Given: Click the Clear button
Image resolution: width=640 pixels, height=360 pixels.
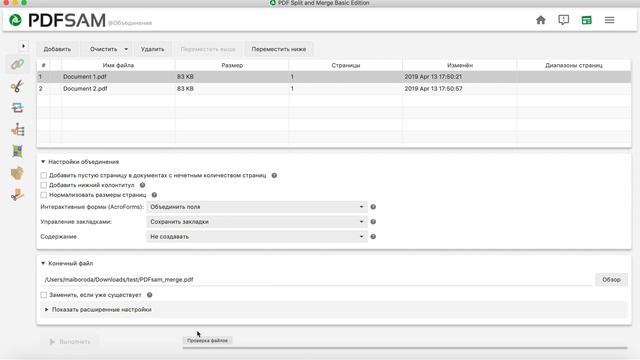Looking at the screenshot, I should pos(103,49).
